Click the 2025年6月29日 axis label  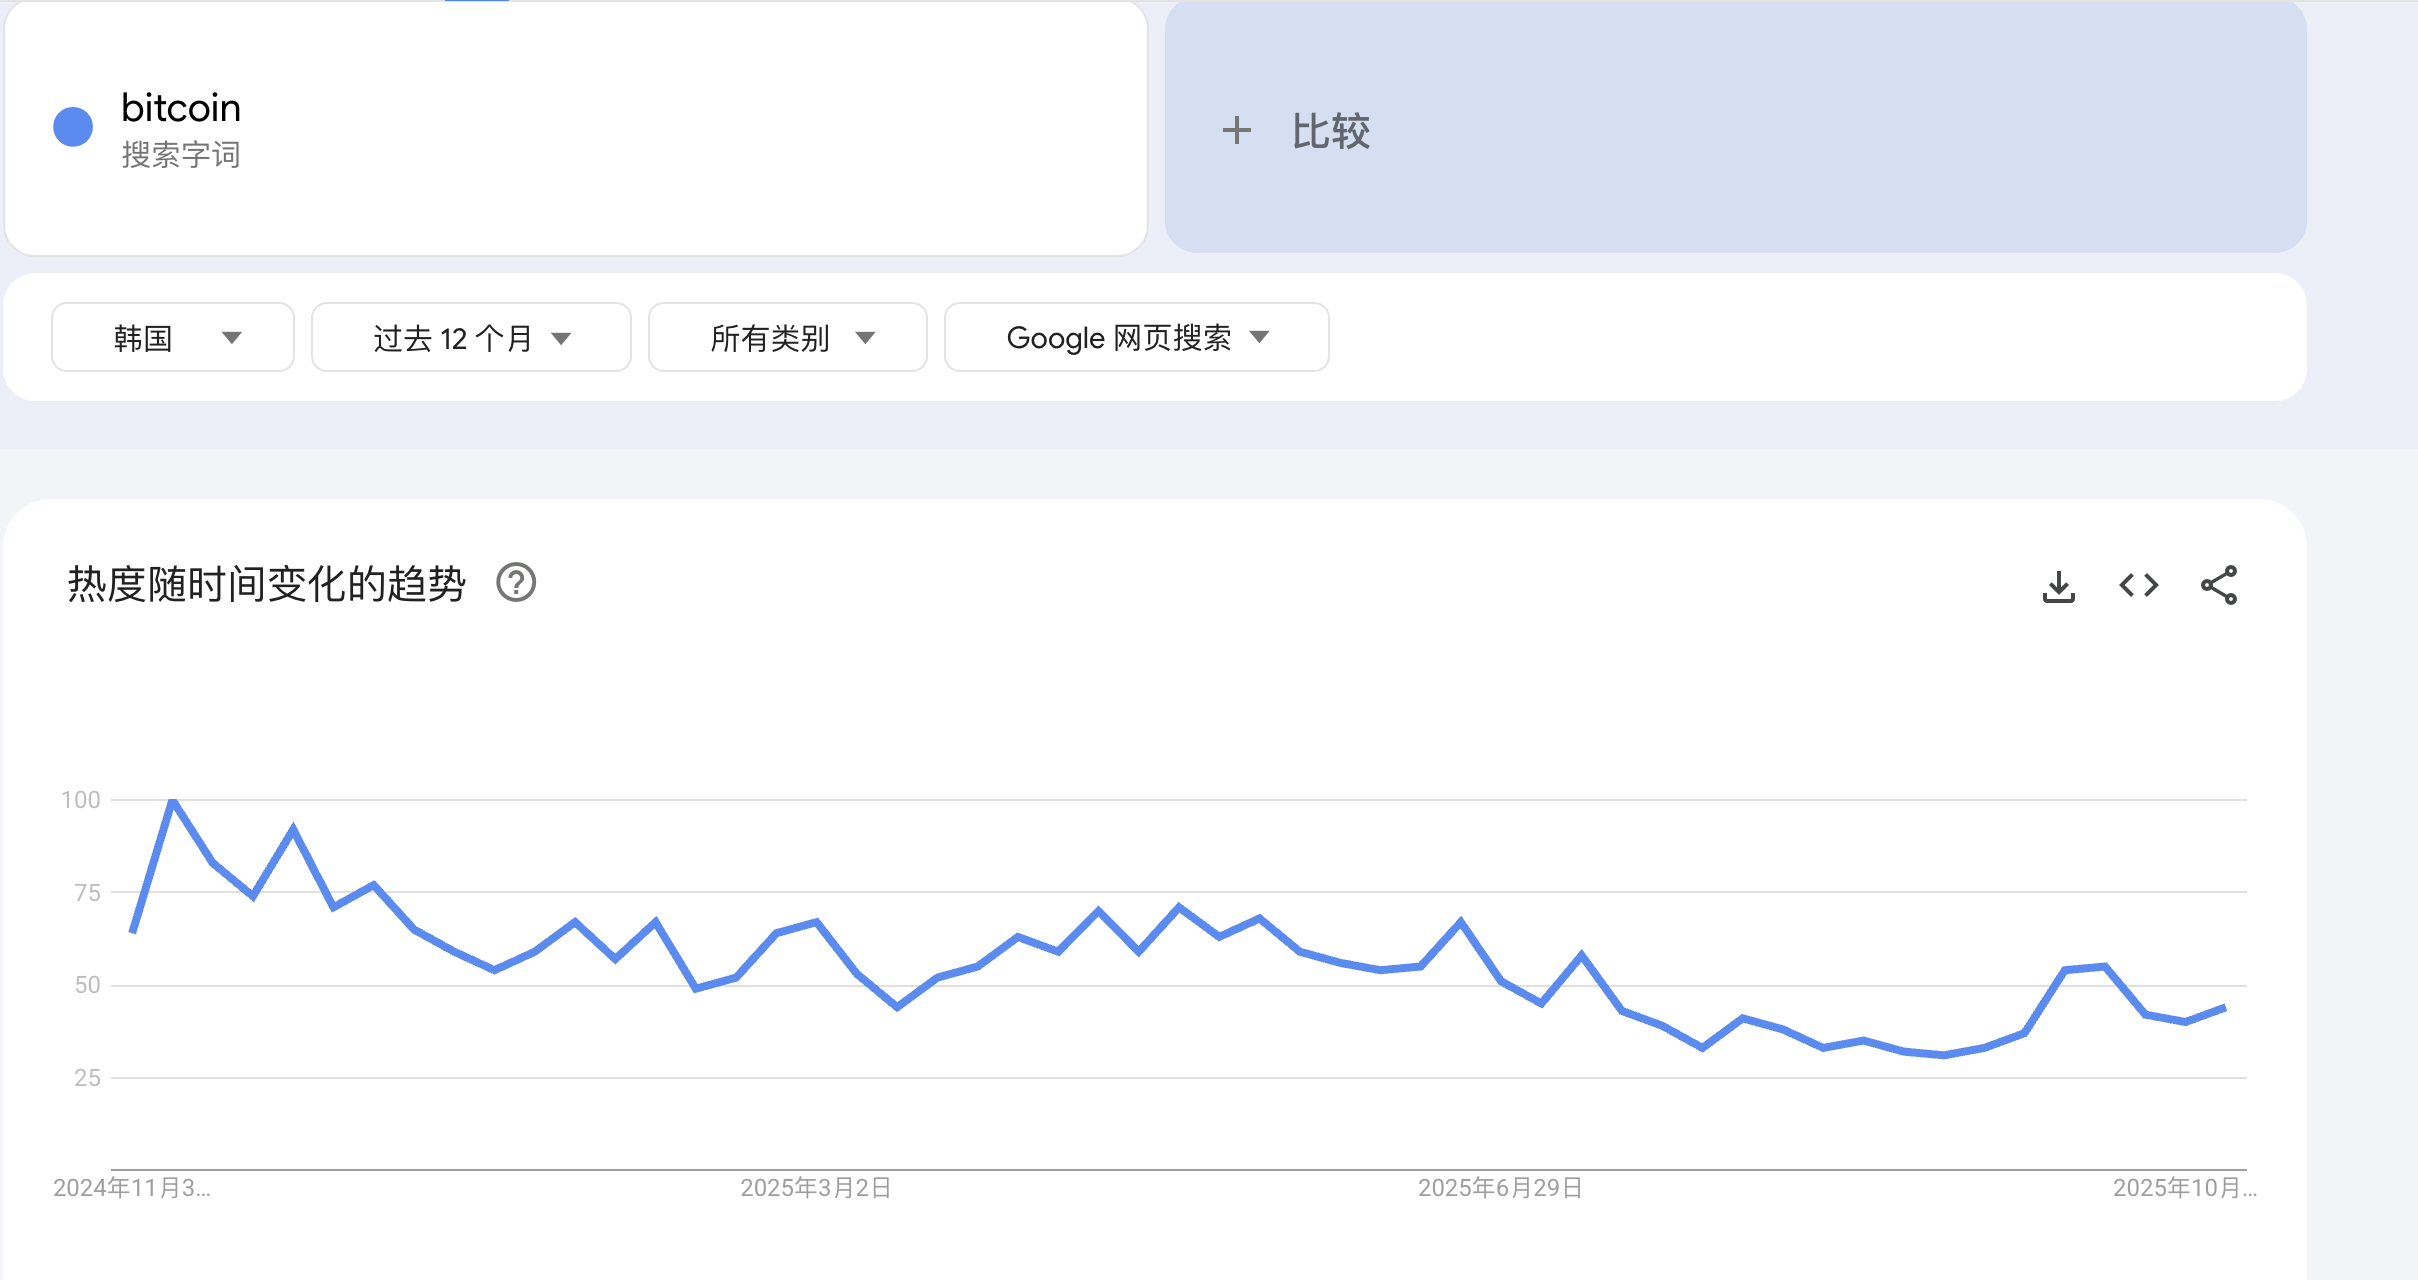coord(1499,1188)
